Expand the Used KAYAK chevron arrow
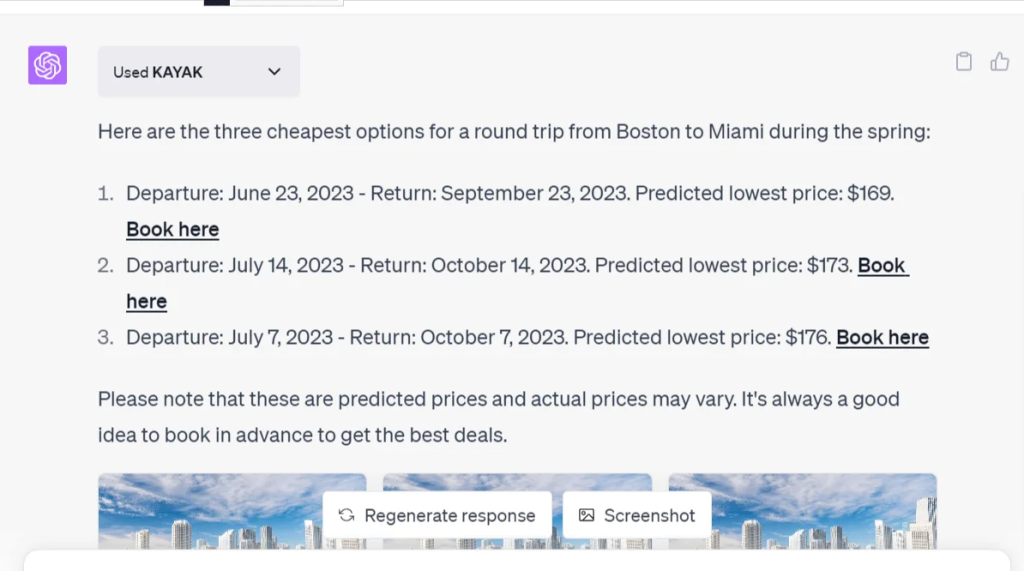Screen dimensions: 1024x571 275,72
